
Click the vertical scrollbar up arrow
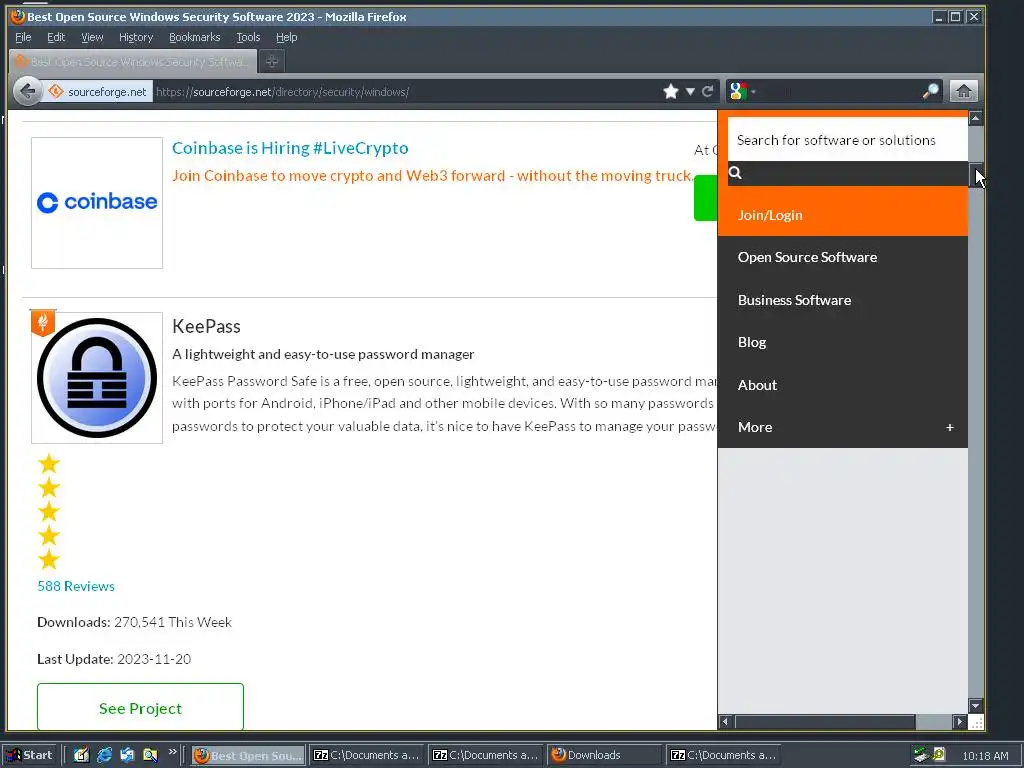pos(976,118)
